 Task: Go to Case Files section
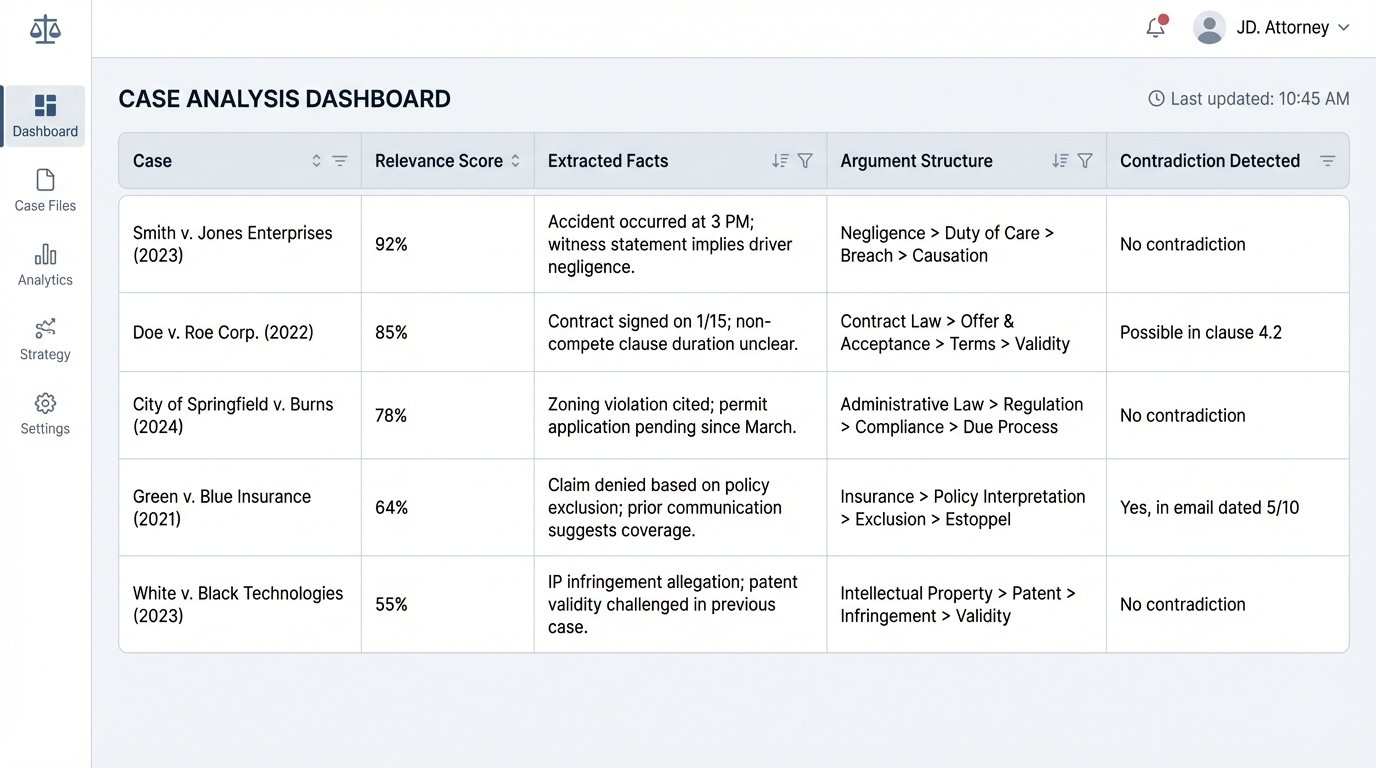pos(45,190)
